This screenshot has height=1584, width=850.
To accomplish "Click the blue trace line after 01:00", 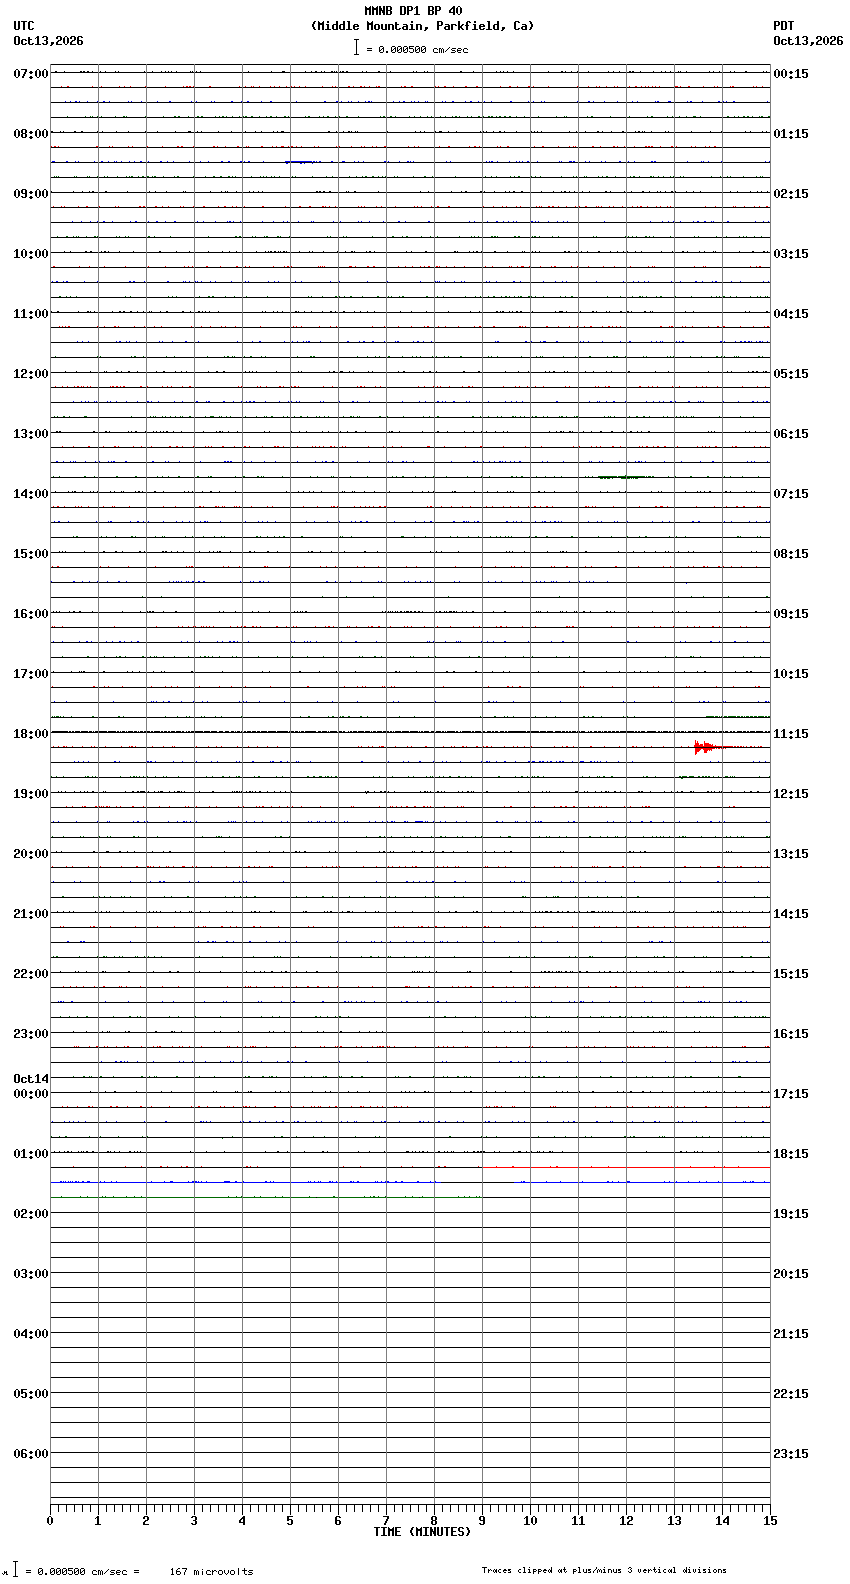I will click(410, 1182).
